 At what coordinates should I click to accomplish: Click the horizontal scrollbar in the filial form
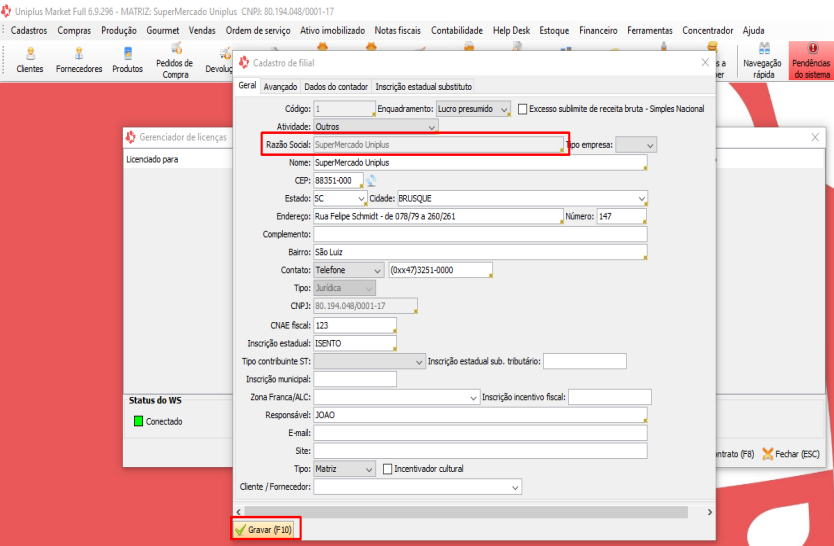[x=466, y=512]
